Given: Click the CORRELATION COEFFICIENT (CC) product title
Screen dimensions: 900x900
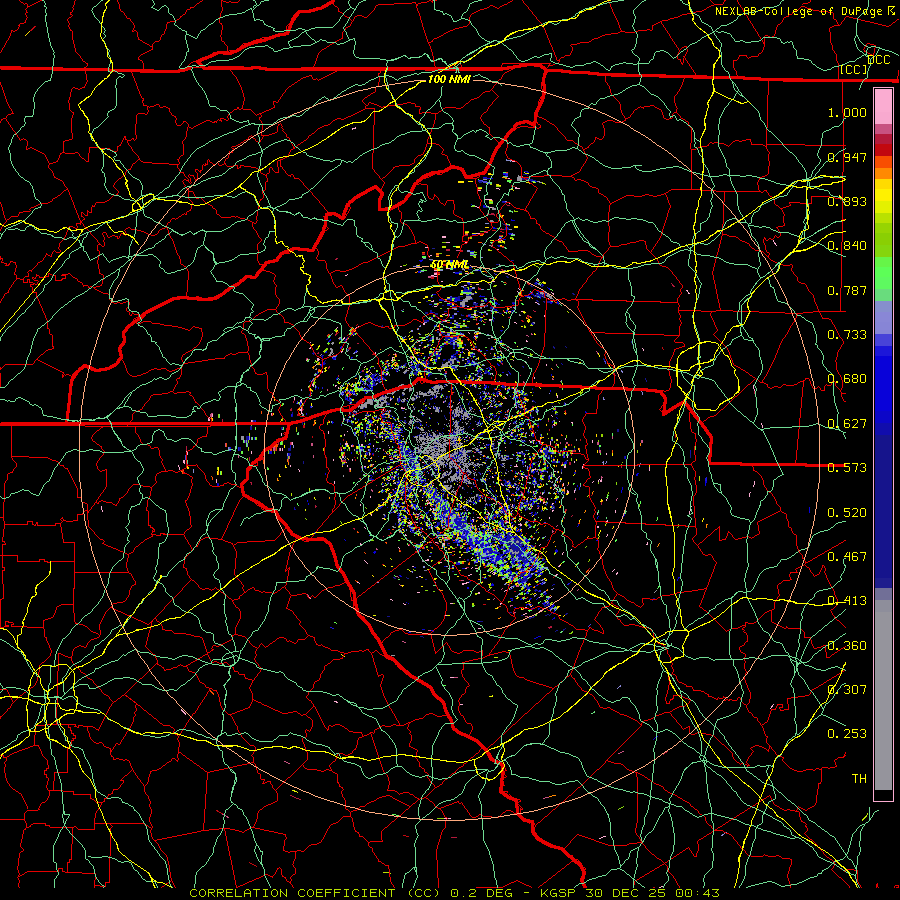Looking at the screenshot, I should pyautogui.click(x=315, y=893).
